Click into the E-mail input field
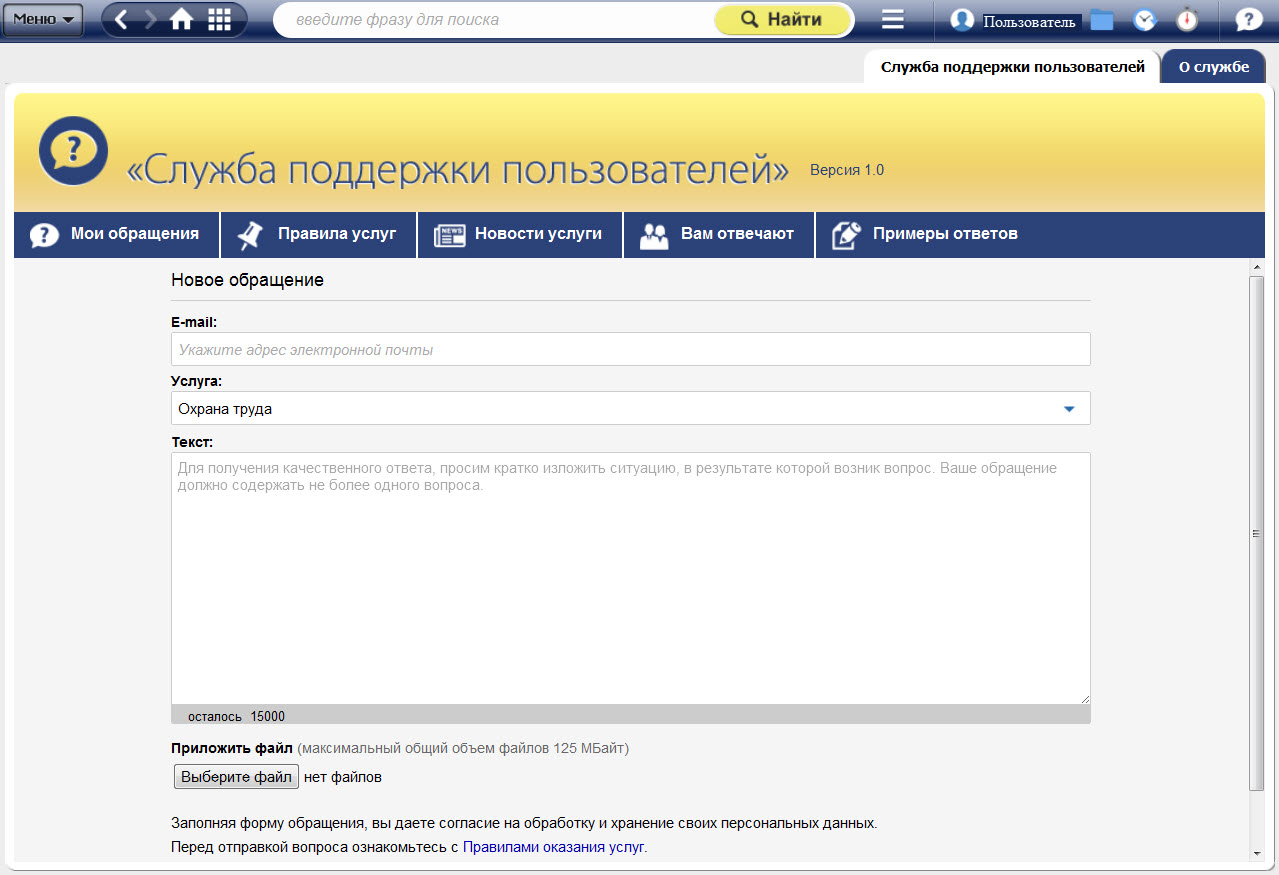 pos(630,350)
